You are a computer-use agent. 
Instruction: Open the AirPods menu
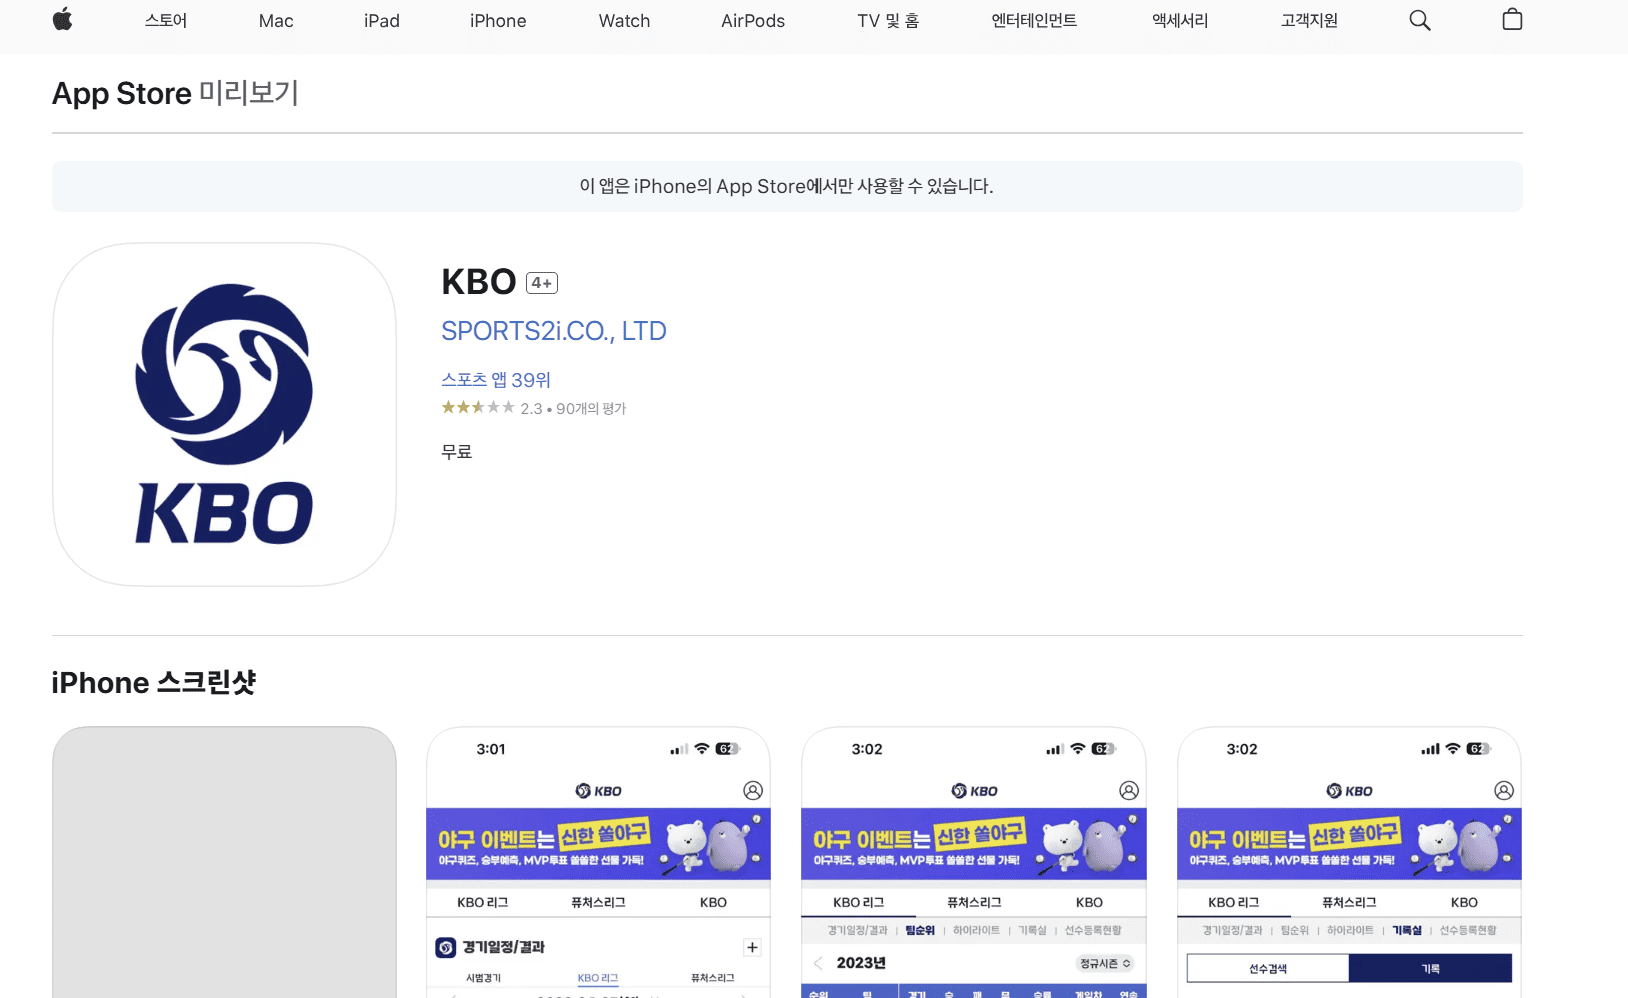(x=753, y=20)
